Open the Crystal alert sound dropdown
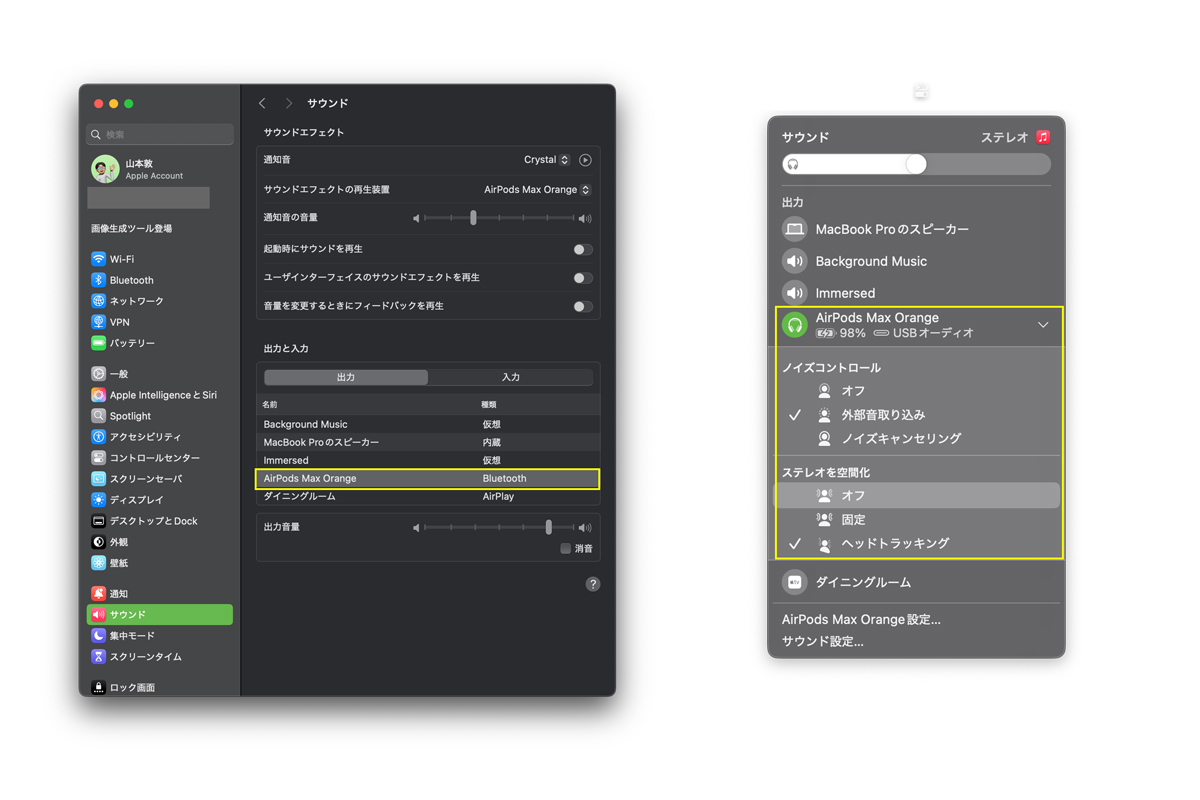 [x=546, y=160]
